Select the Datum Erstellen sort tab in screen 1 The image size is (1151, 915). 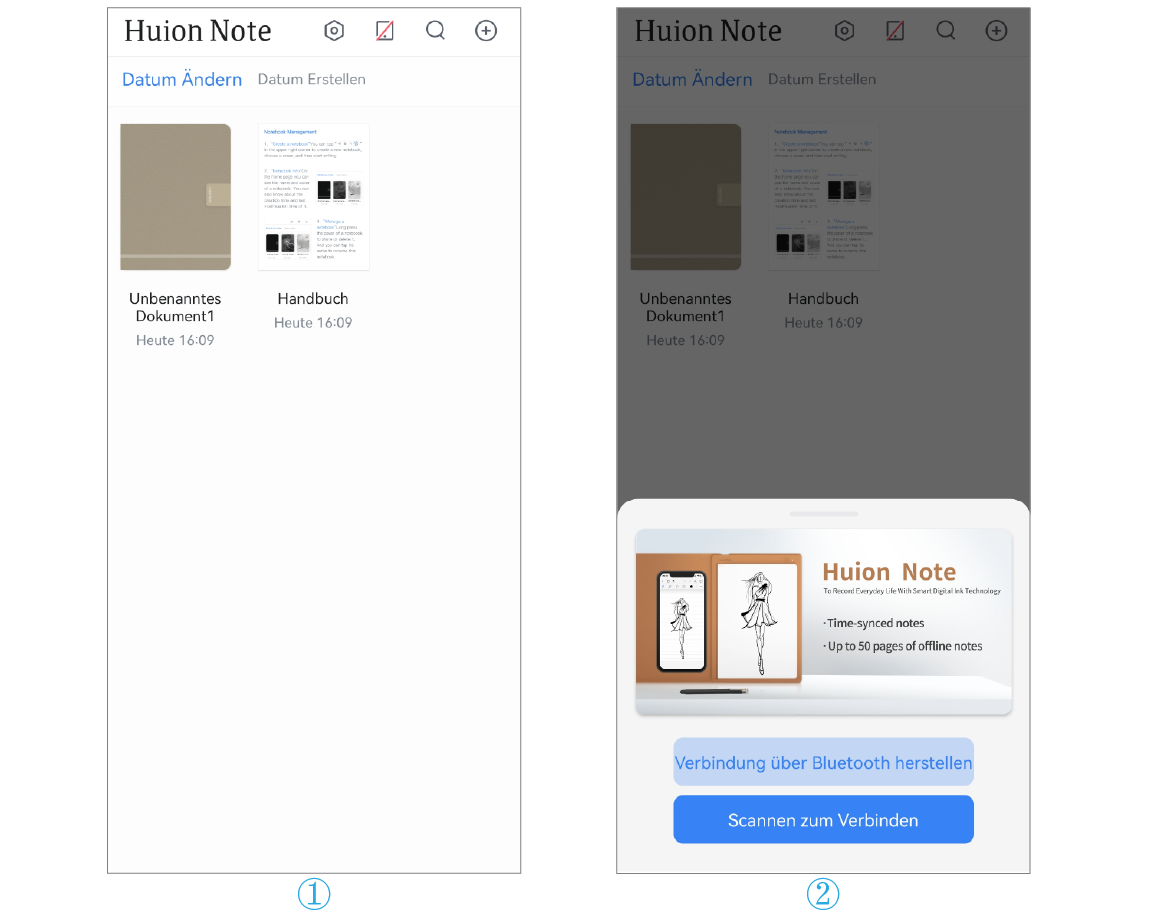(x=311, y=79)
